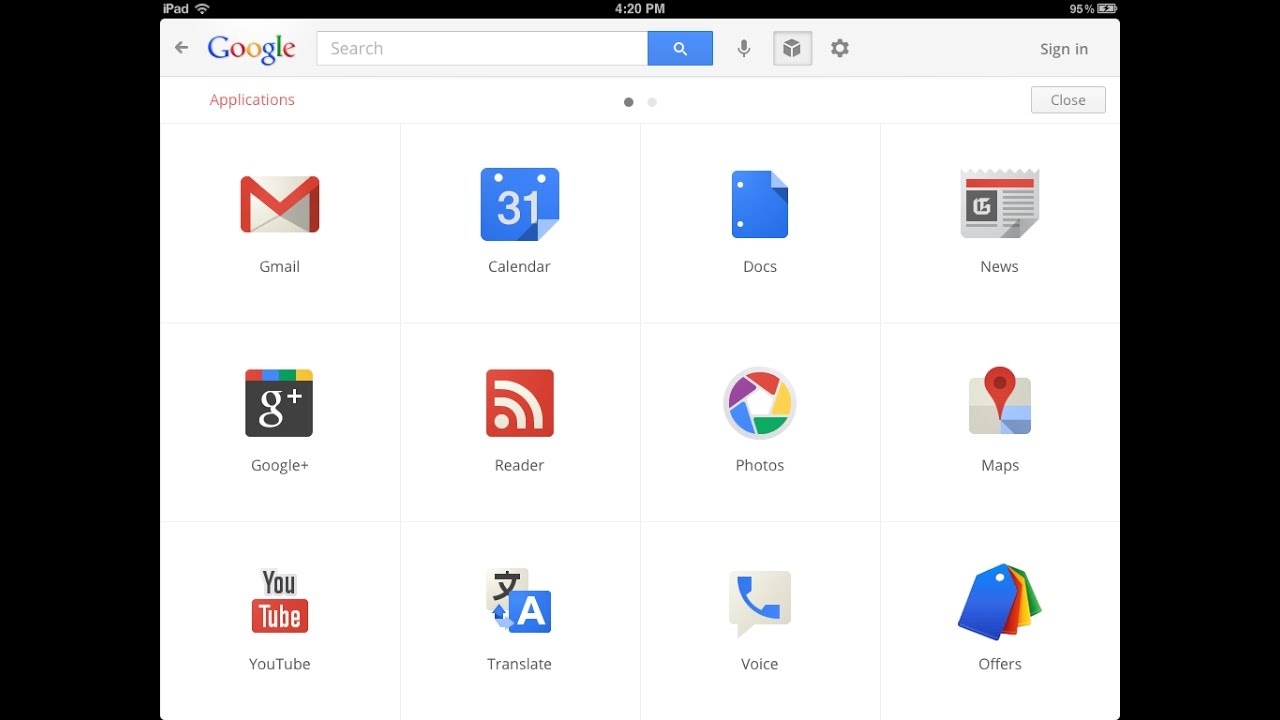Click the Translate label text

pyautogui.click(x=519, y=664)
